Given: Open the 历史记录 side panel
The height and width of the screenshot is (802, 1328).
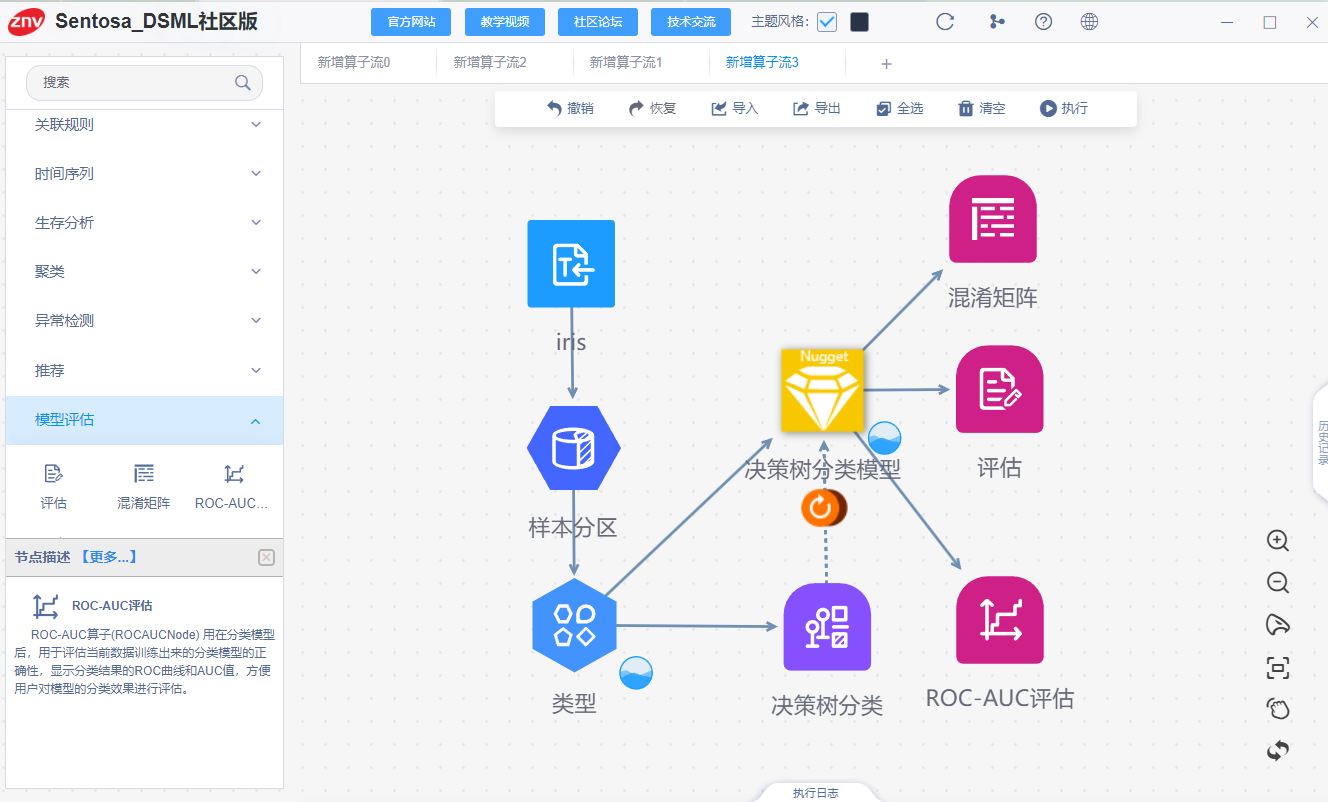Looking at the screenshot, I should click(1321, 443).
